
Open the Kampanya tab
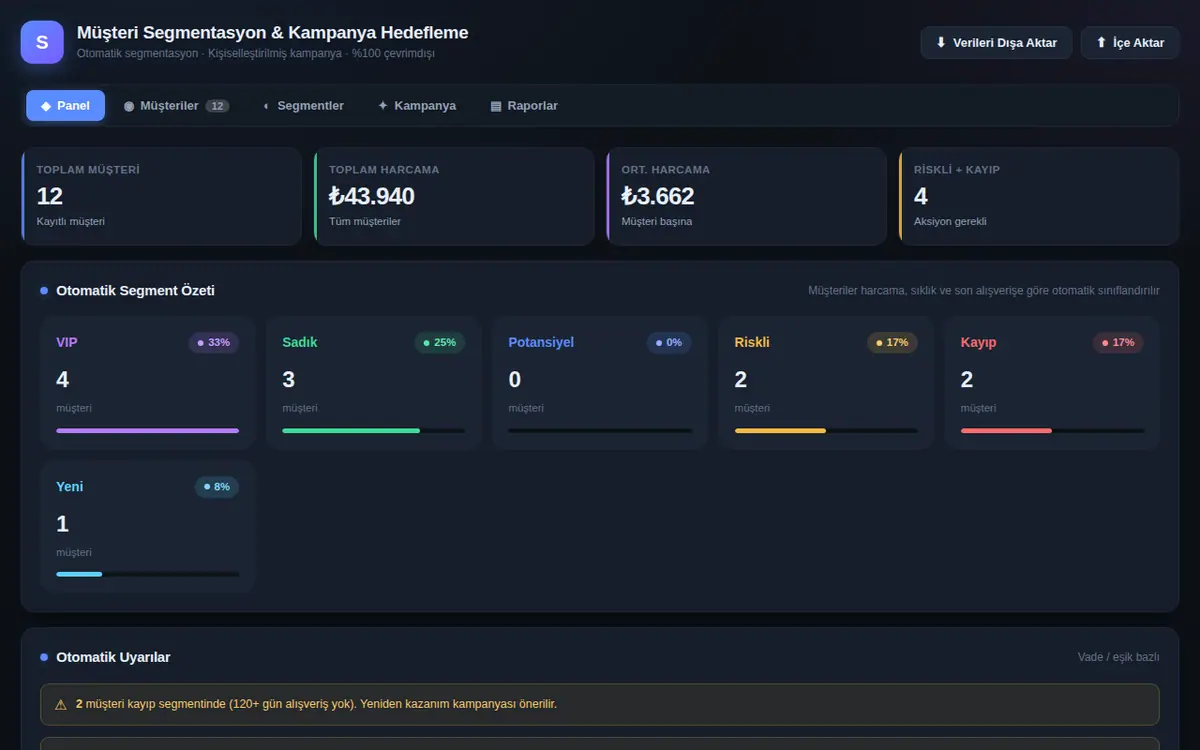point(417,106)
